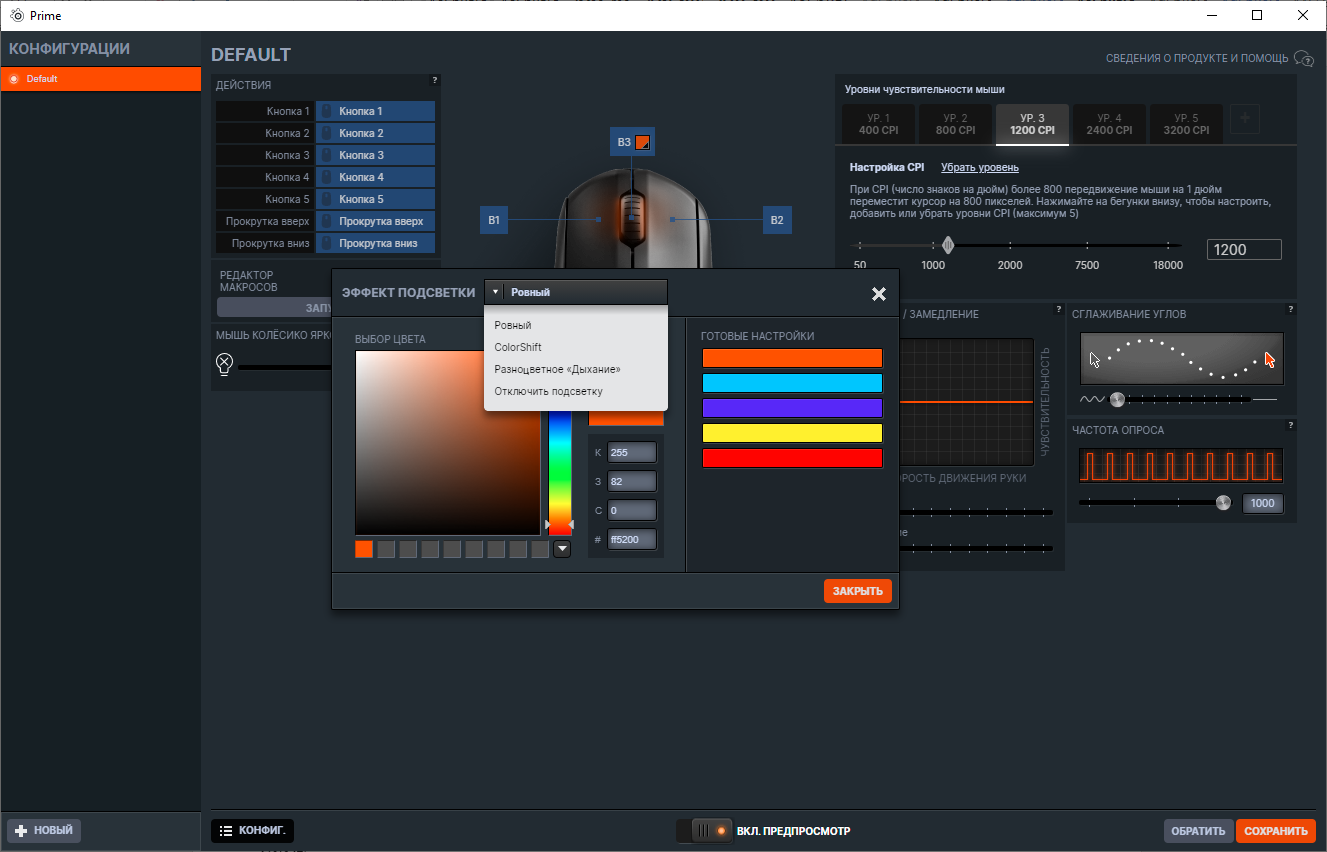Click the B1 mouse button marker

pyautogui.click(x=494, y=219)
